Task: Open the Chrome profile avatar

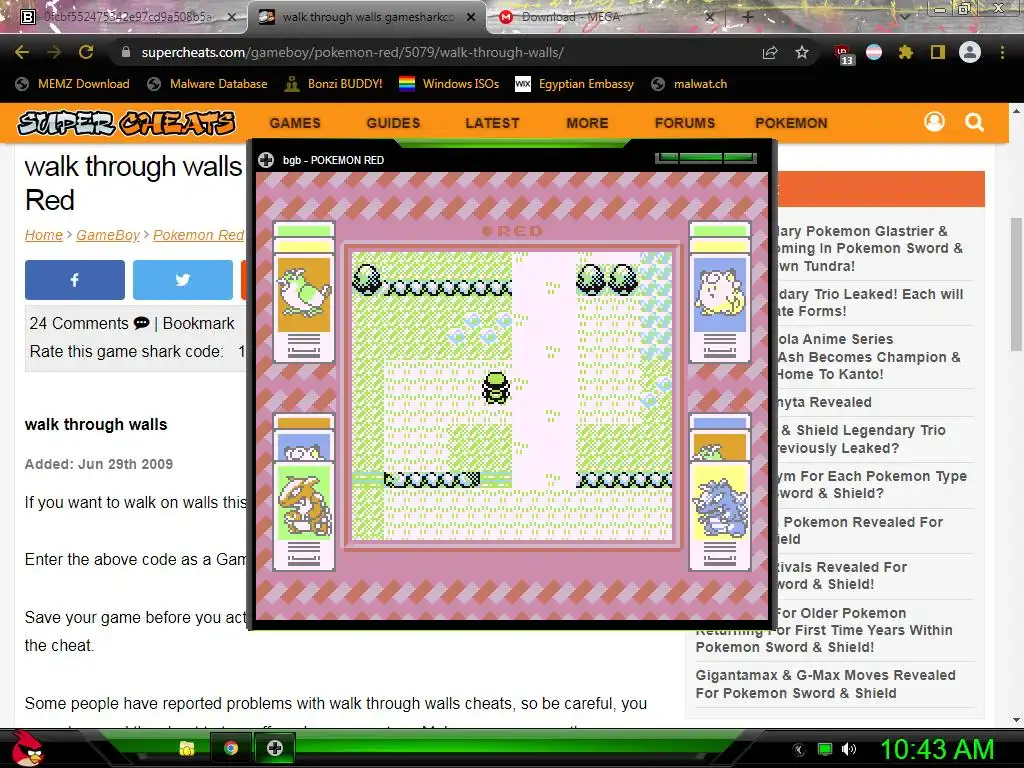Action: pos(970,52)
